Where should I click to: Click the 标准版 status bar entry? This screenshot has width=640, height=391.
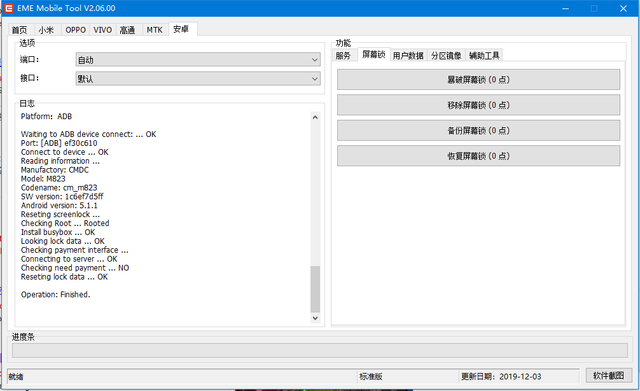pos(371,377)
